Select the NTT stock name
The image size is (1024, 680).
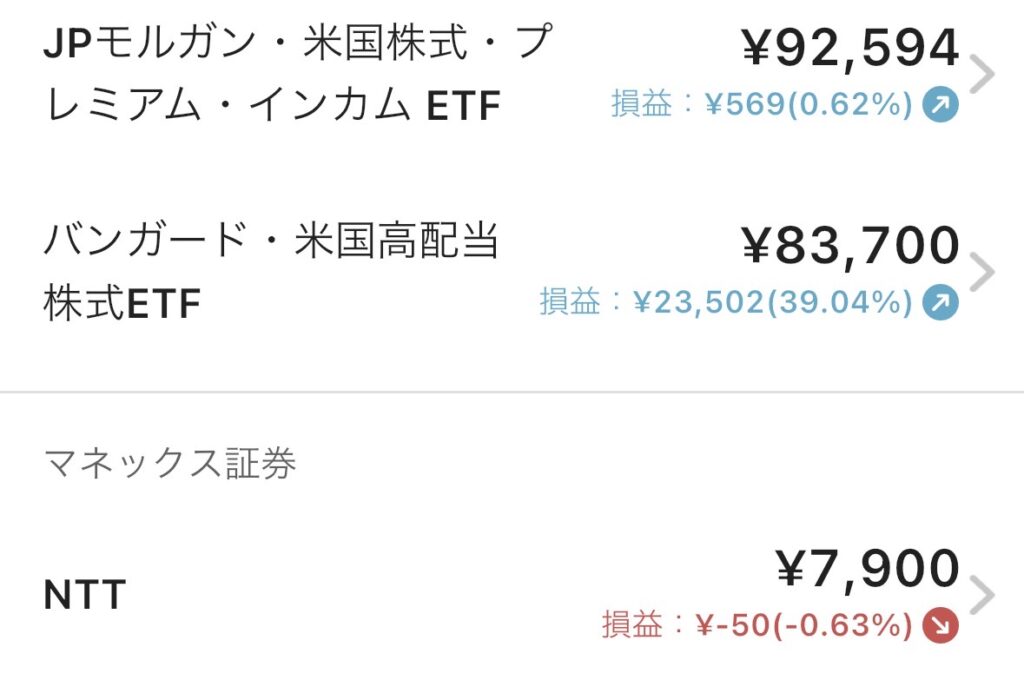pos(85,596)
